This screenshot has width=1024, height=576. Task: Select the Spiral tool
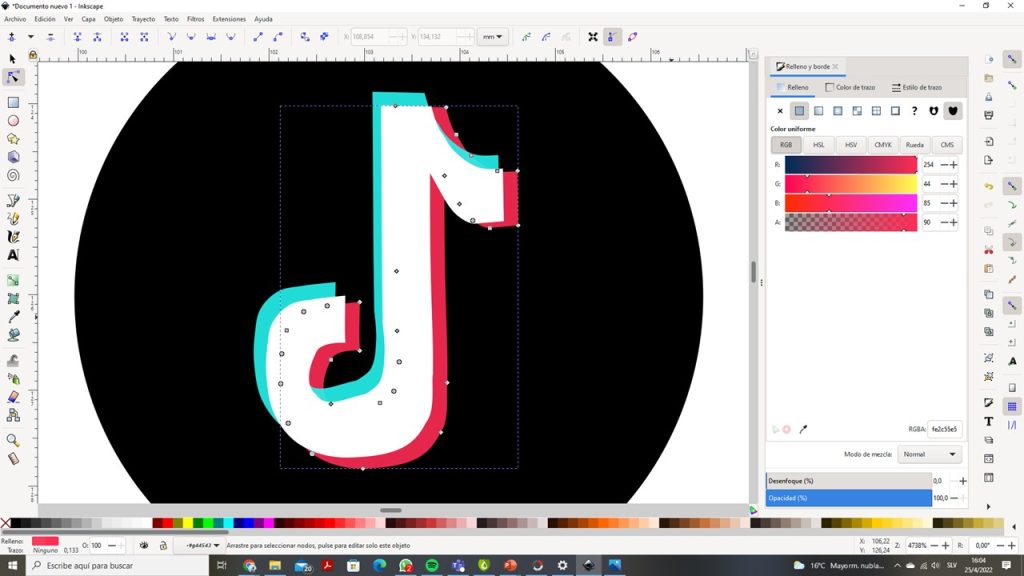[12, 175]
